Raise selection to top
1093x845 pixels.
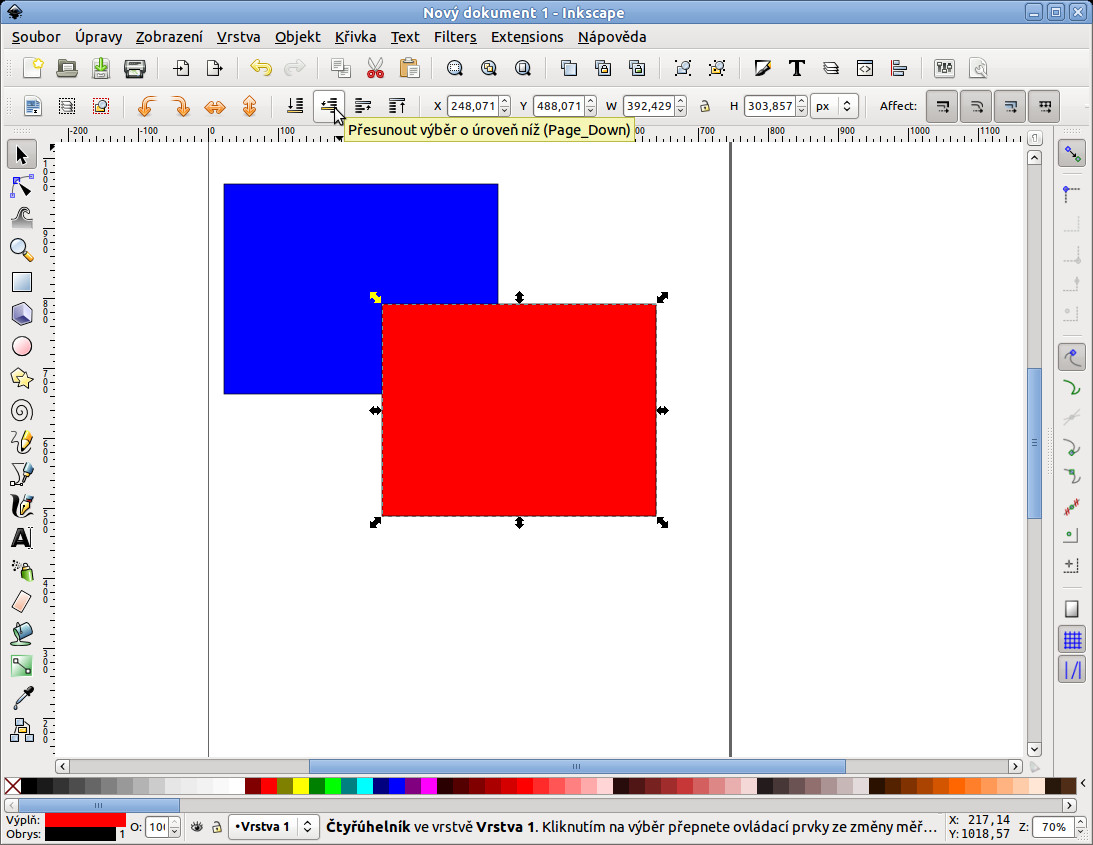pyautogui.click(x=397, y=106)
